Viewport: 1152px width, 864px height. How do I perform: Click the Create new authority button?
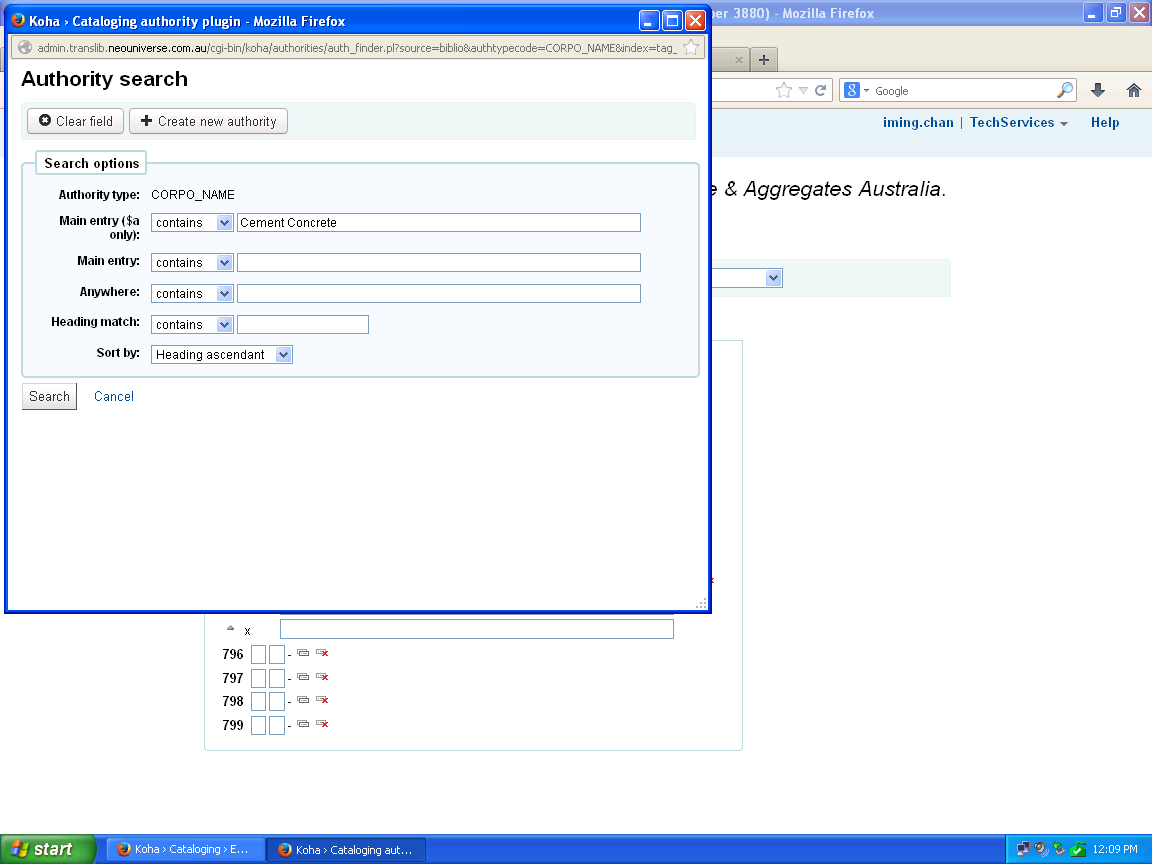point(208,121)
